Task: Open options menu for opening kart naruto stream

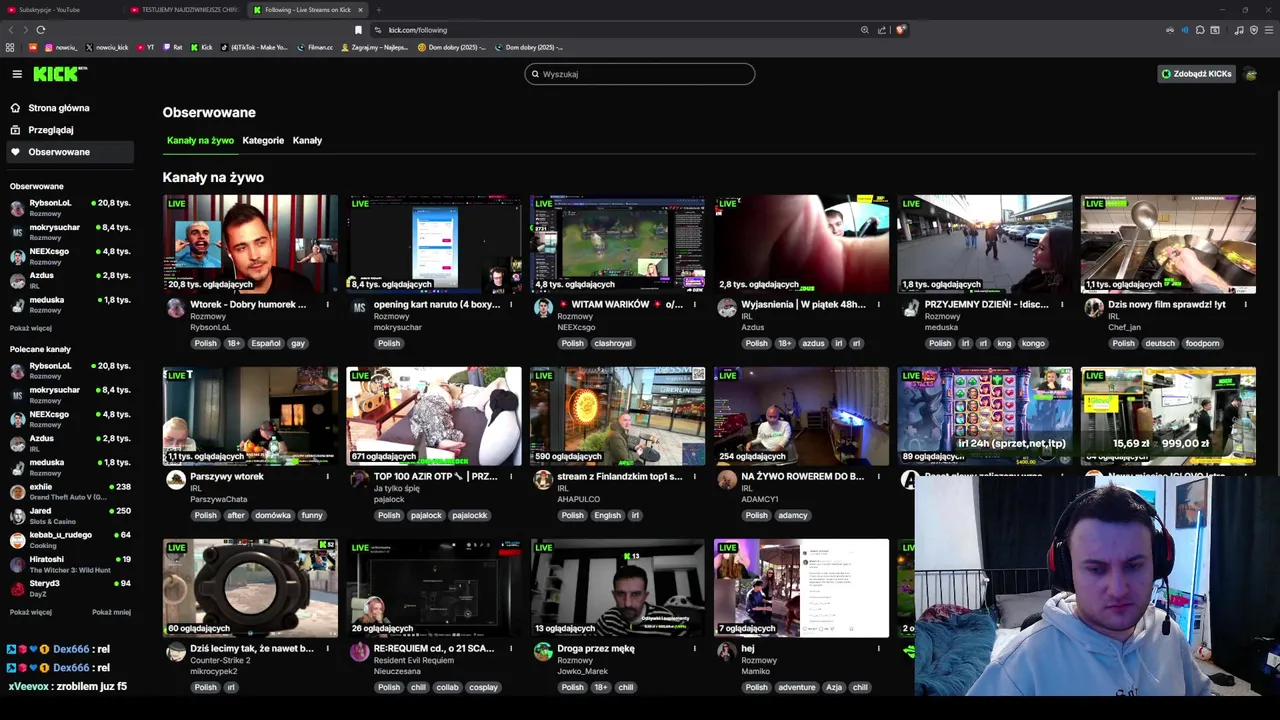Action: click(x=511, y=305)
